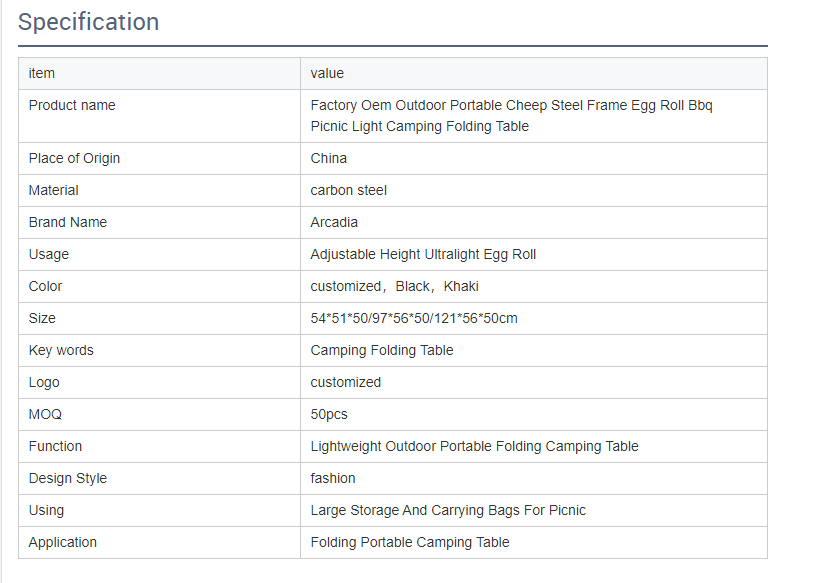Select the Logo row's 'customized' value
The height and width of the screenshot is (583, 816).
pyautogui.click(x=345, y=382)
